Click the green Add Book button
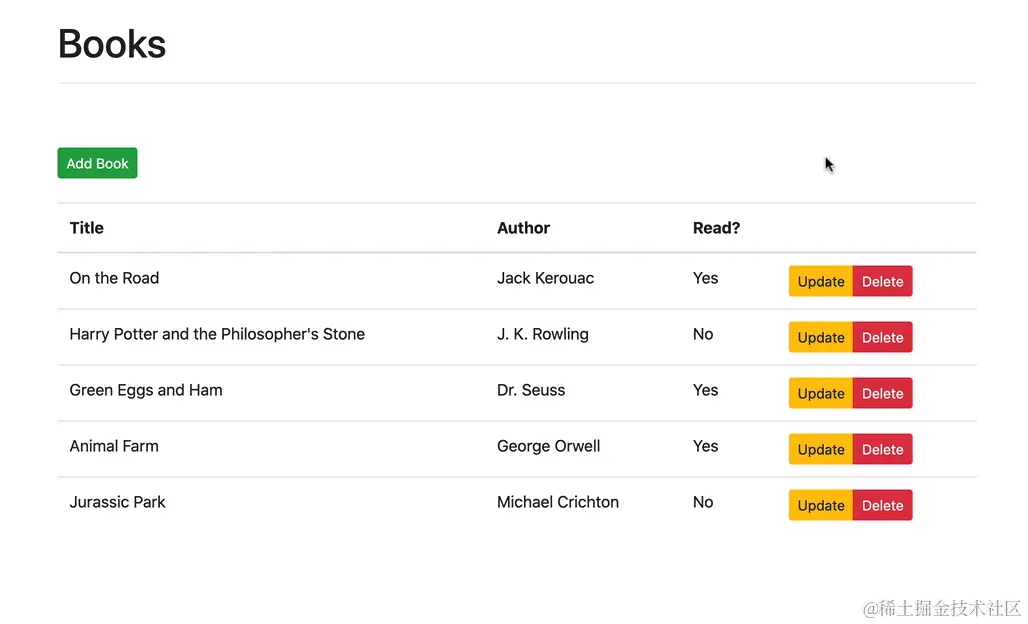Viewport: 1028px width, 624px height. click(97, 163)
